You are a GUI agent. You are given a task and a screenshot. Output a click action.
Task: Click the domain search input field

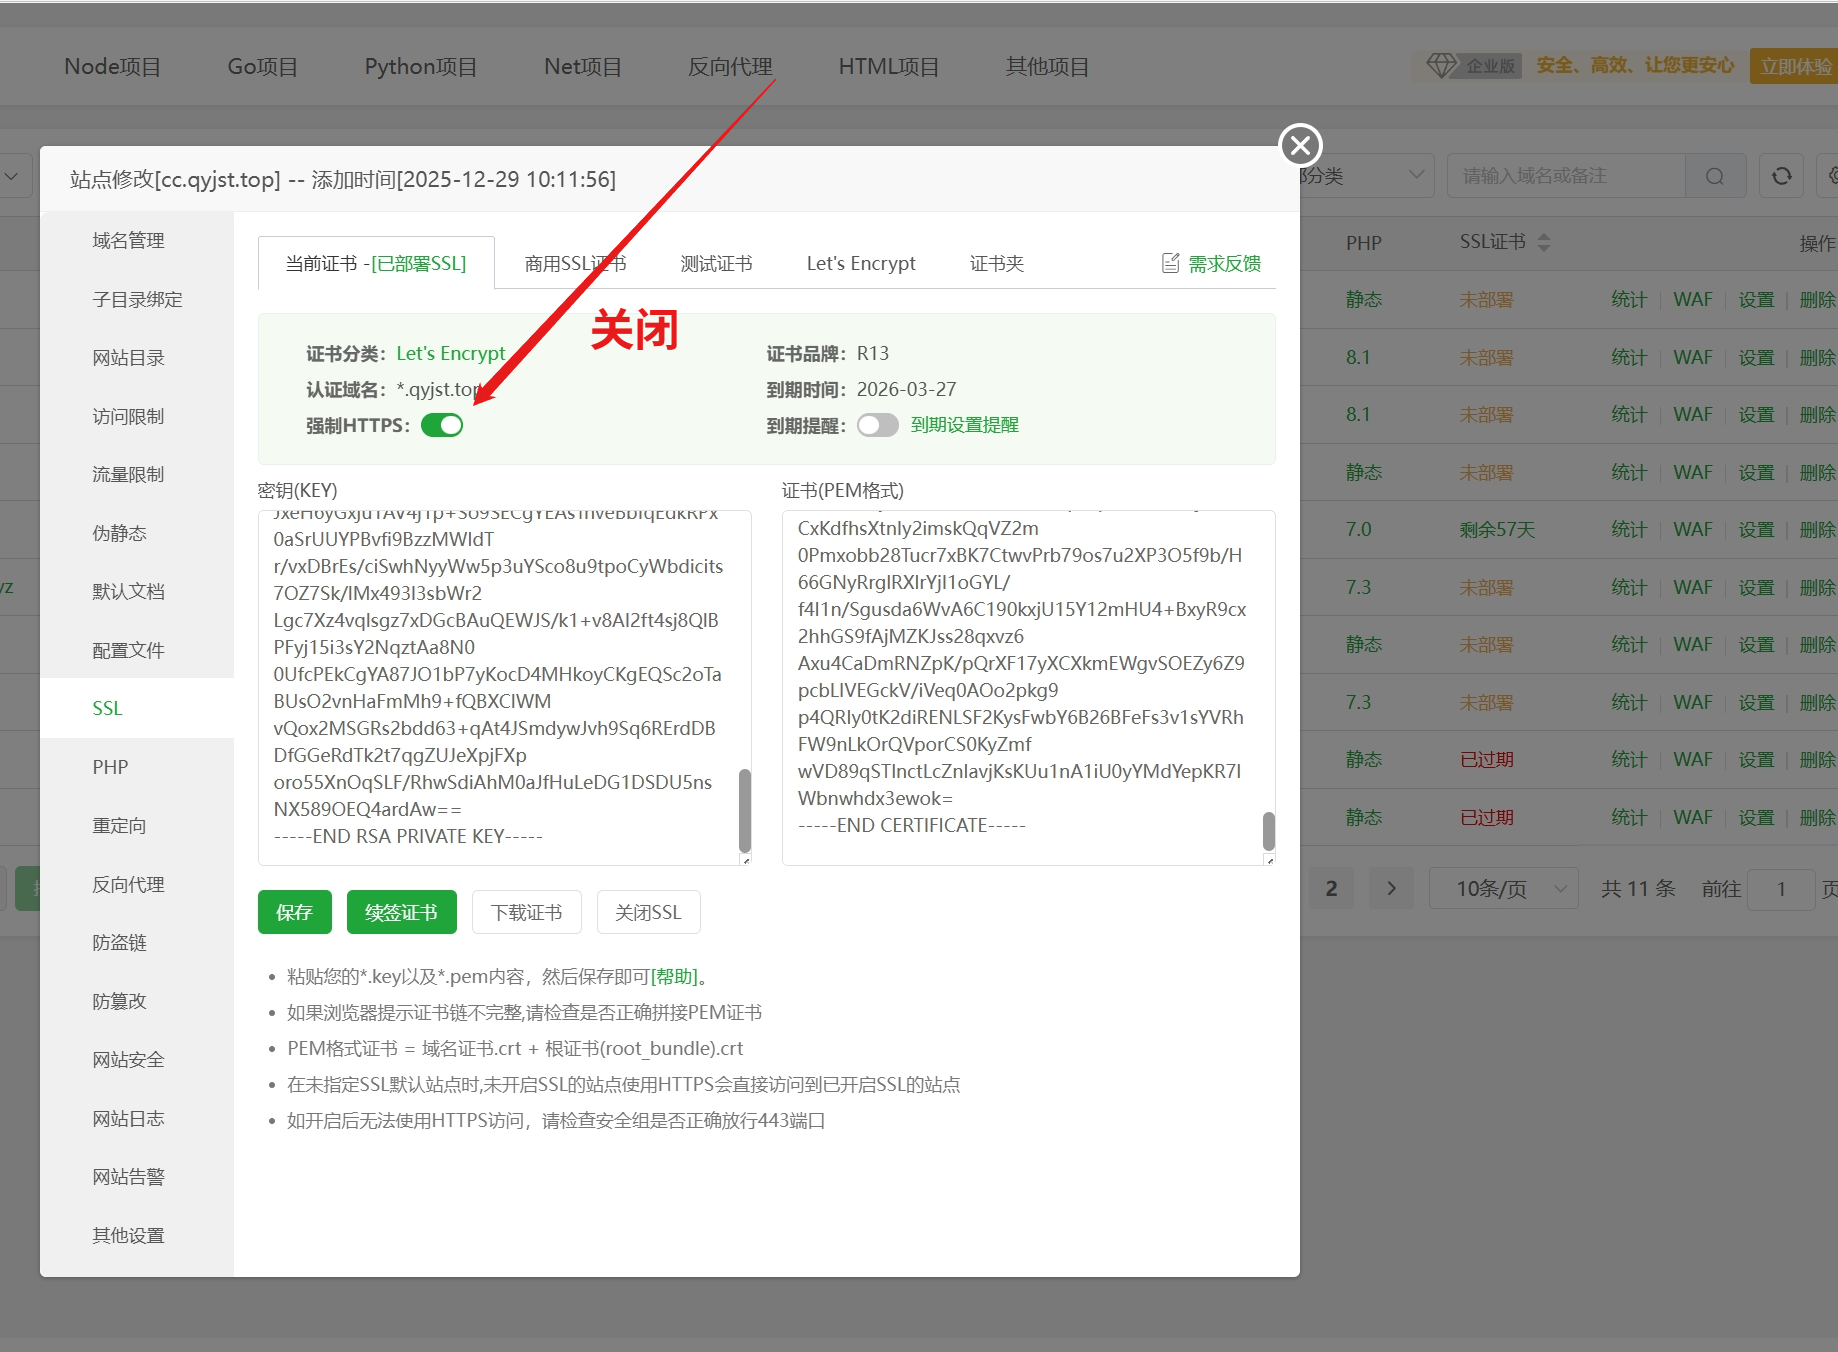click(1565, 176)
